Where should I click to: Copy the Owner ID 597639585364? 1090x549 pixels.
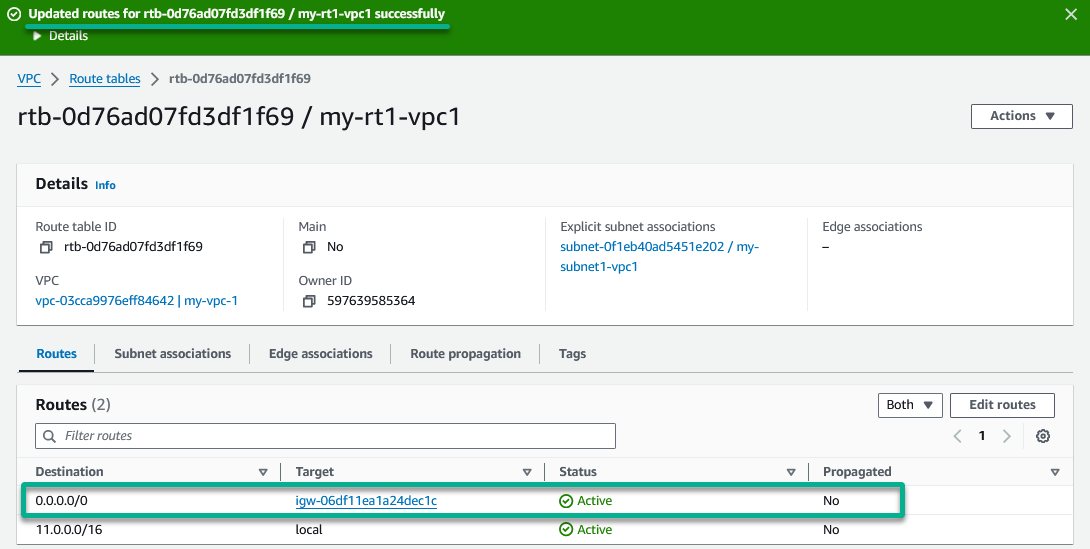click(x=309, y=301)
